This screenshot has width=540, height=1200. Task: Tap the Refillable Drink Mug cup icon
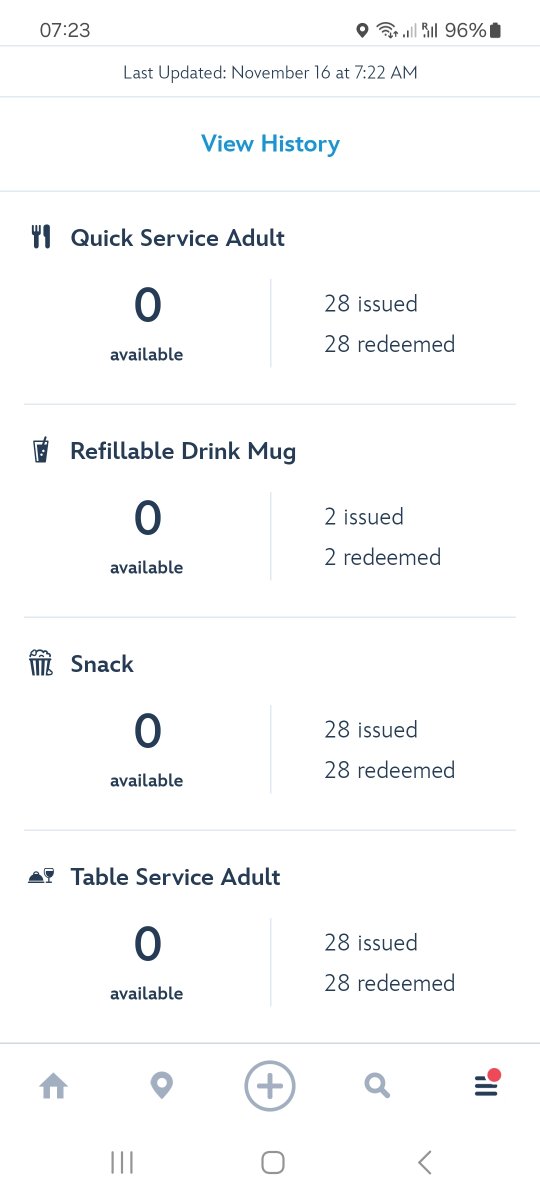point(41,450)
